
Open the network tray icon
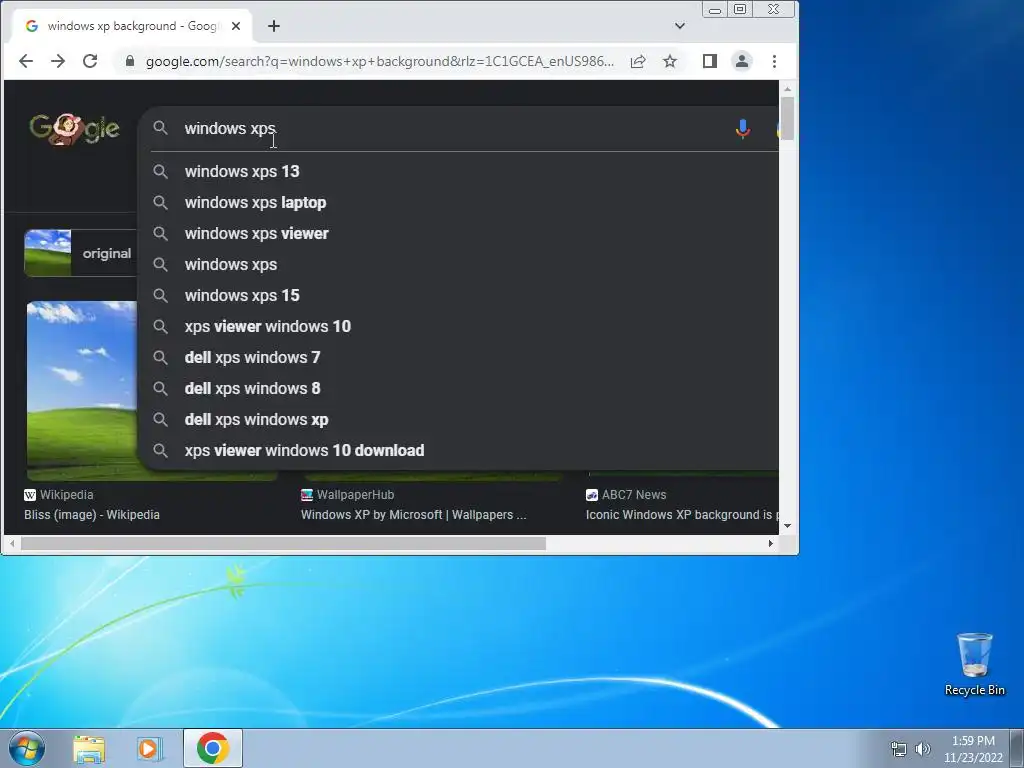click(899, 749)
